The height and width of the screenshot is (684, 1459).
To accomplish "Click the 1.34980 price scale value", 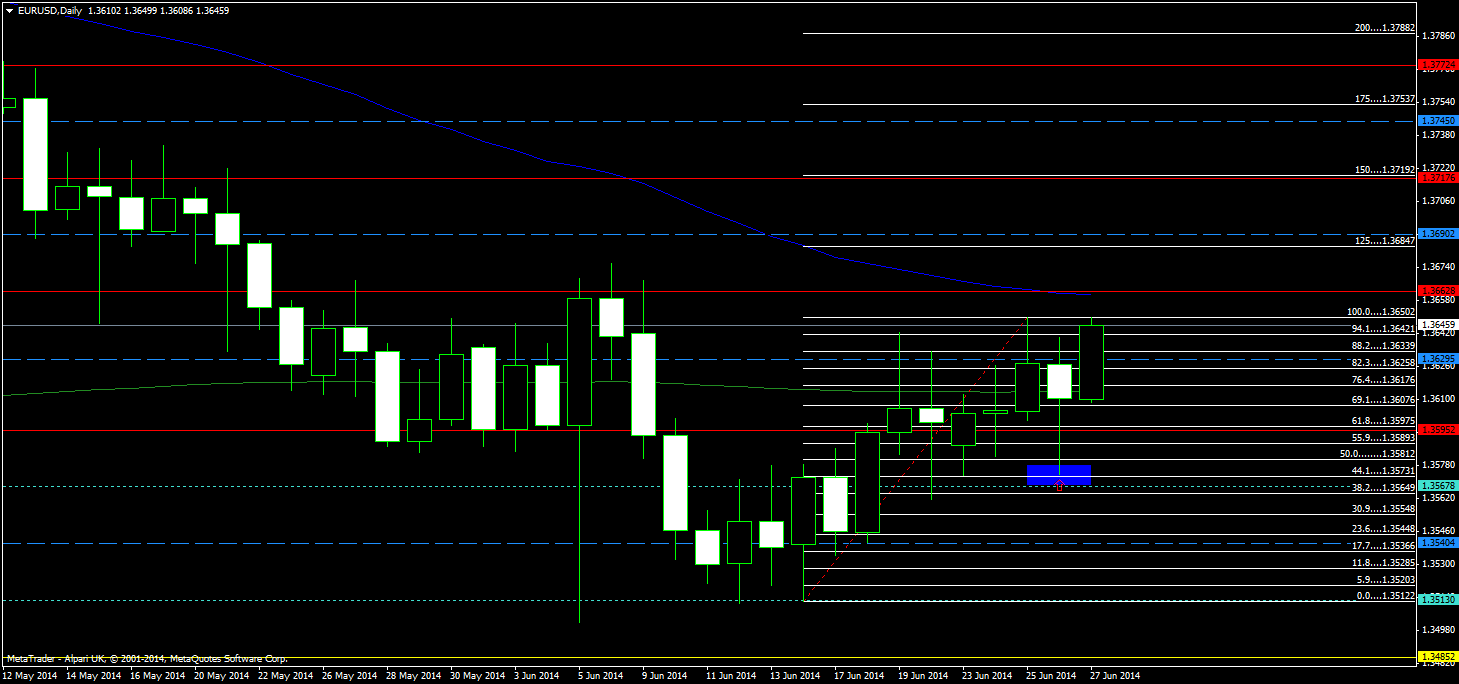I will [1440, 630].
